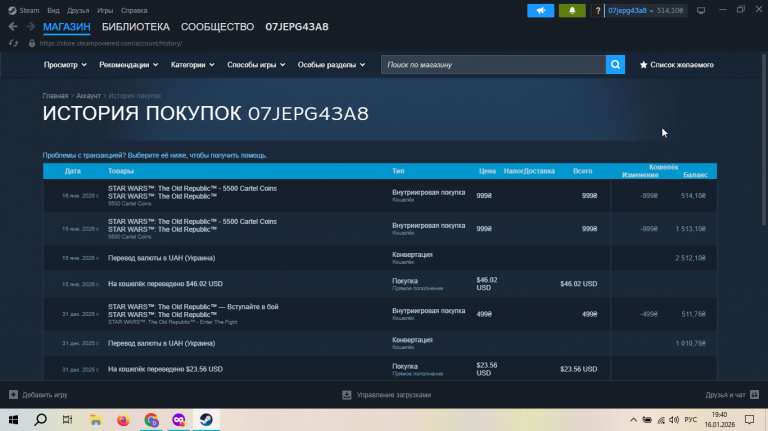
Task: Open the Справка menu
Action: coord(134,10)
